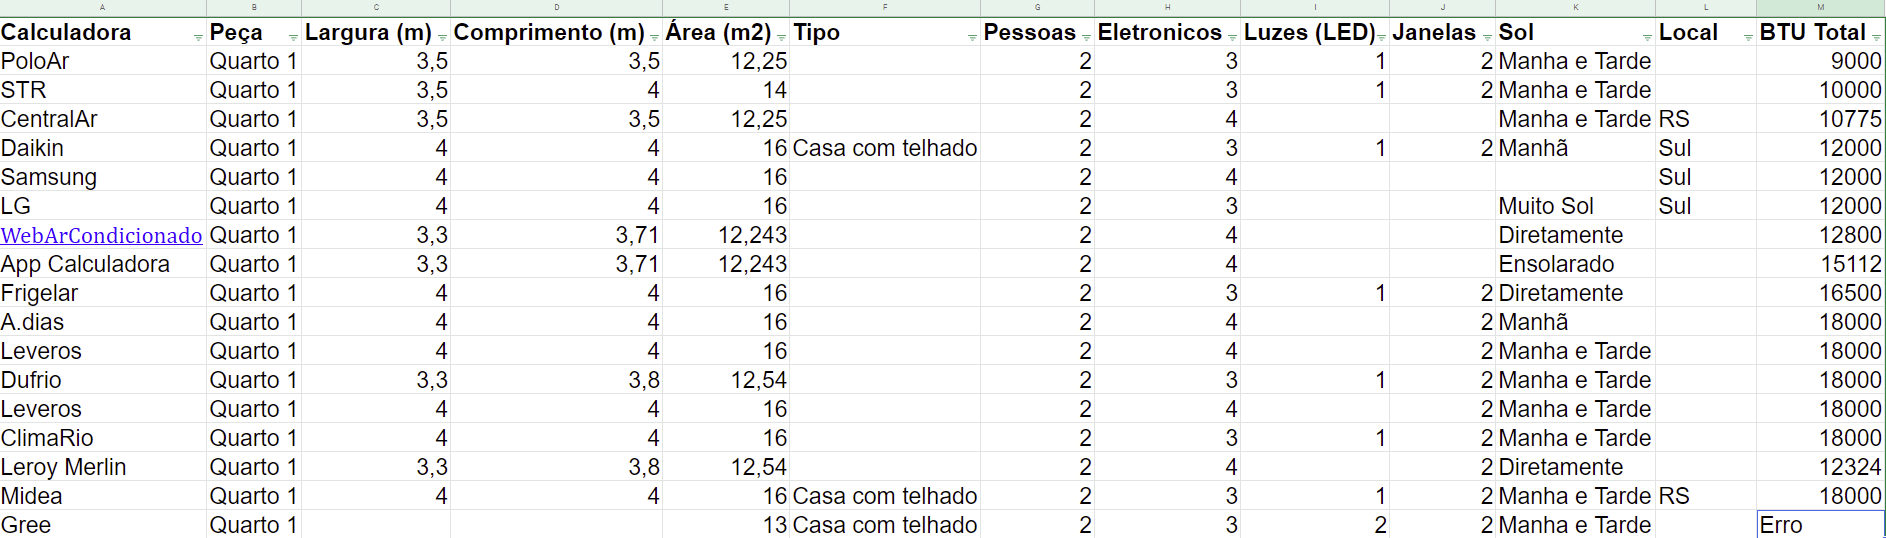This screenshot has height=538, width=1886.
Task: Click the Comprimento (m) filter icon
Action: coord(654,38)
